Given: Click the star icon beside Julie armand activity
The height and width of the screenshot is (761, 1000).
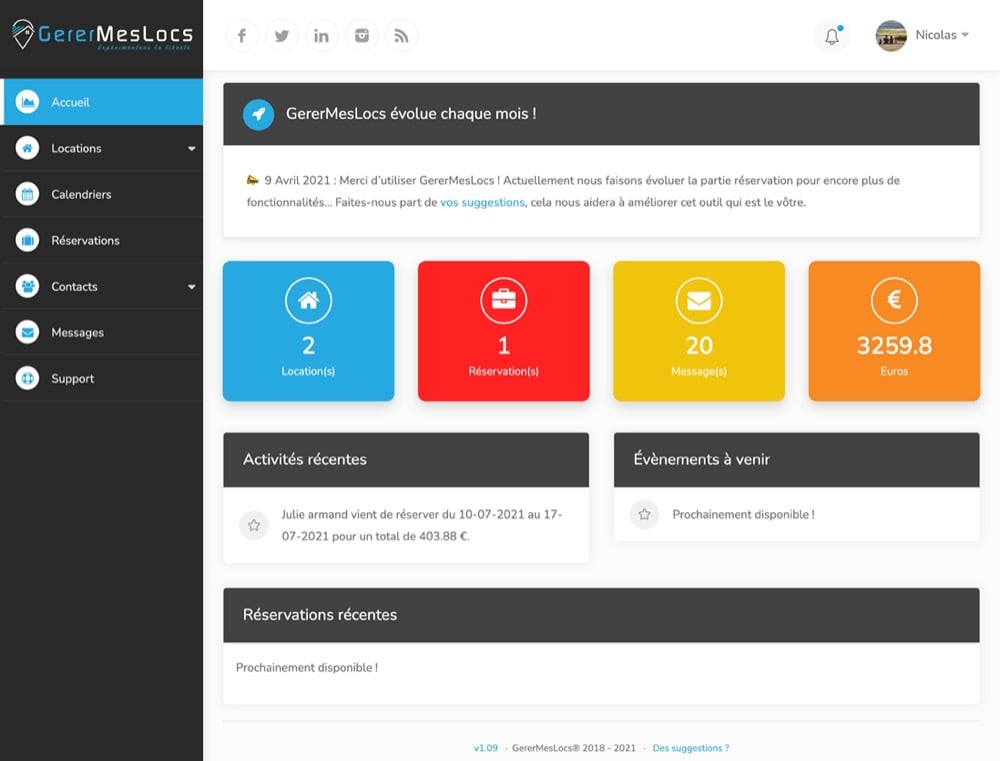Looking at the screenshot, I should [x=254, y=525].
